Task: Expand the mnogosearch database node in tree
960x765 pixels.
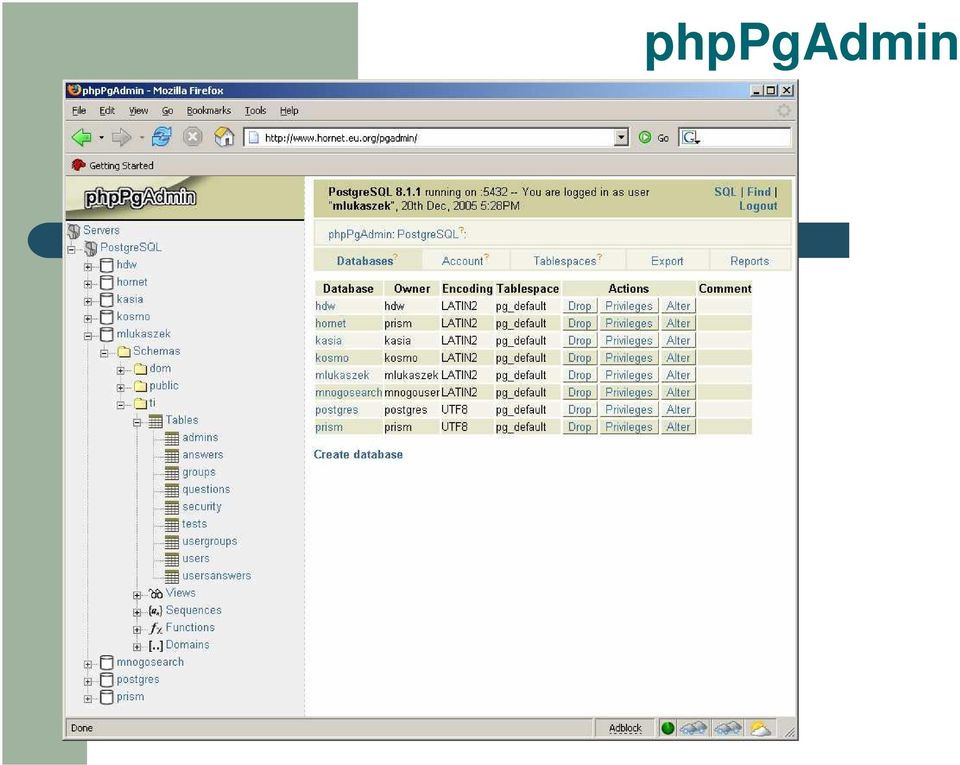Action: point(88,664)
